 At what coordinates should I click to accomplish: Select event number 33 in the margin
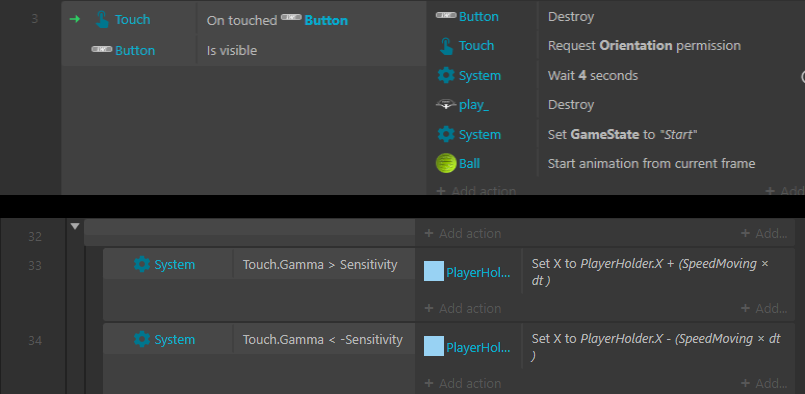coord(35,266)
